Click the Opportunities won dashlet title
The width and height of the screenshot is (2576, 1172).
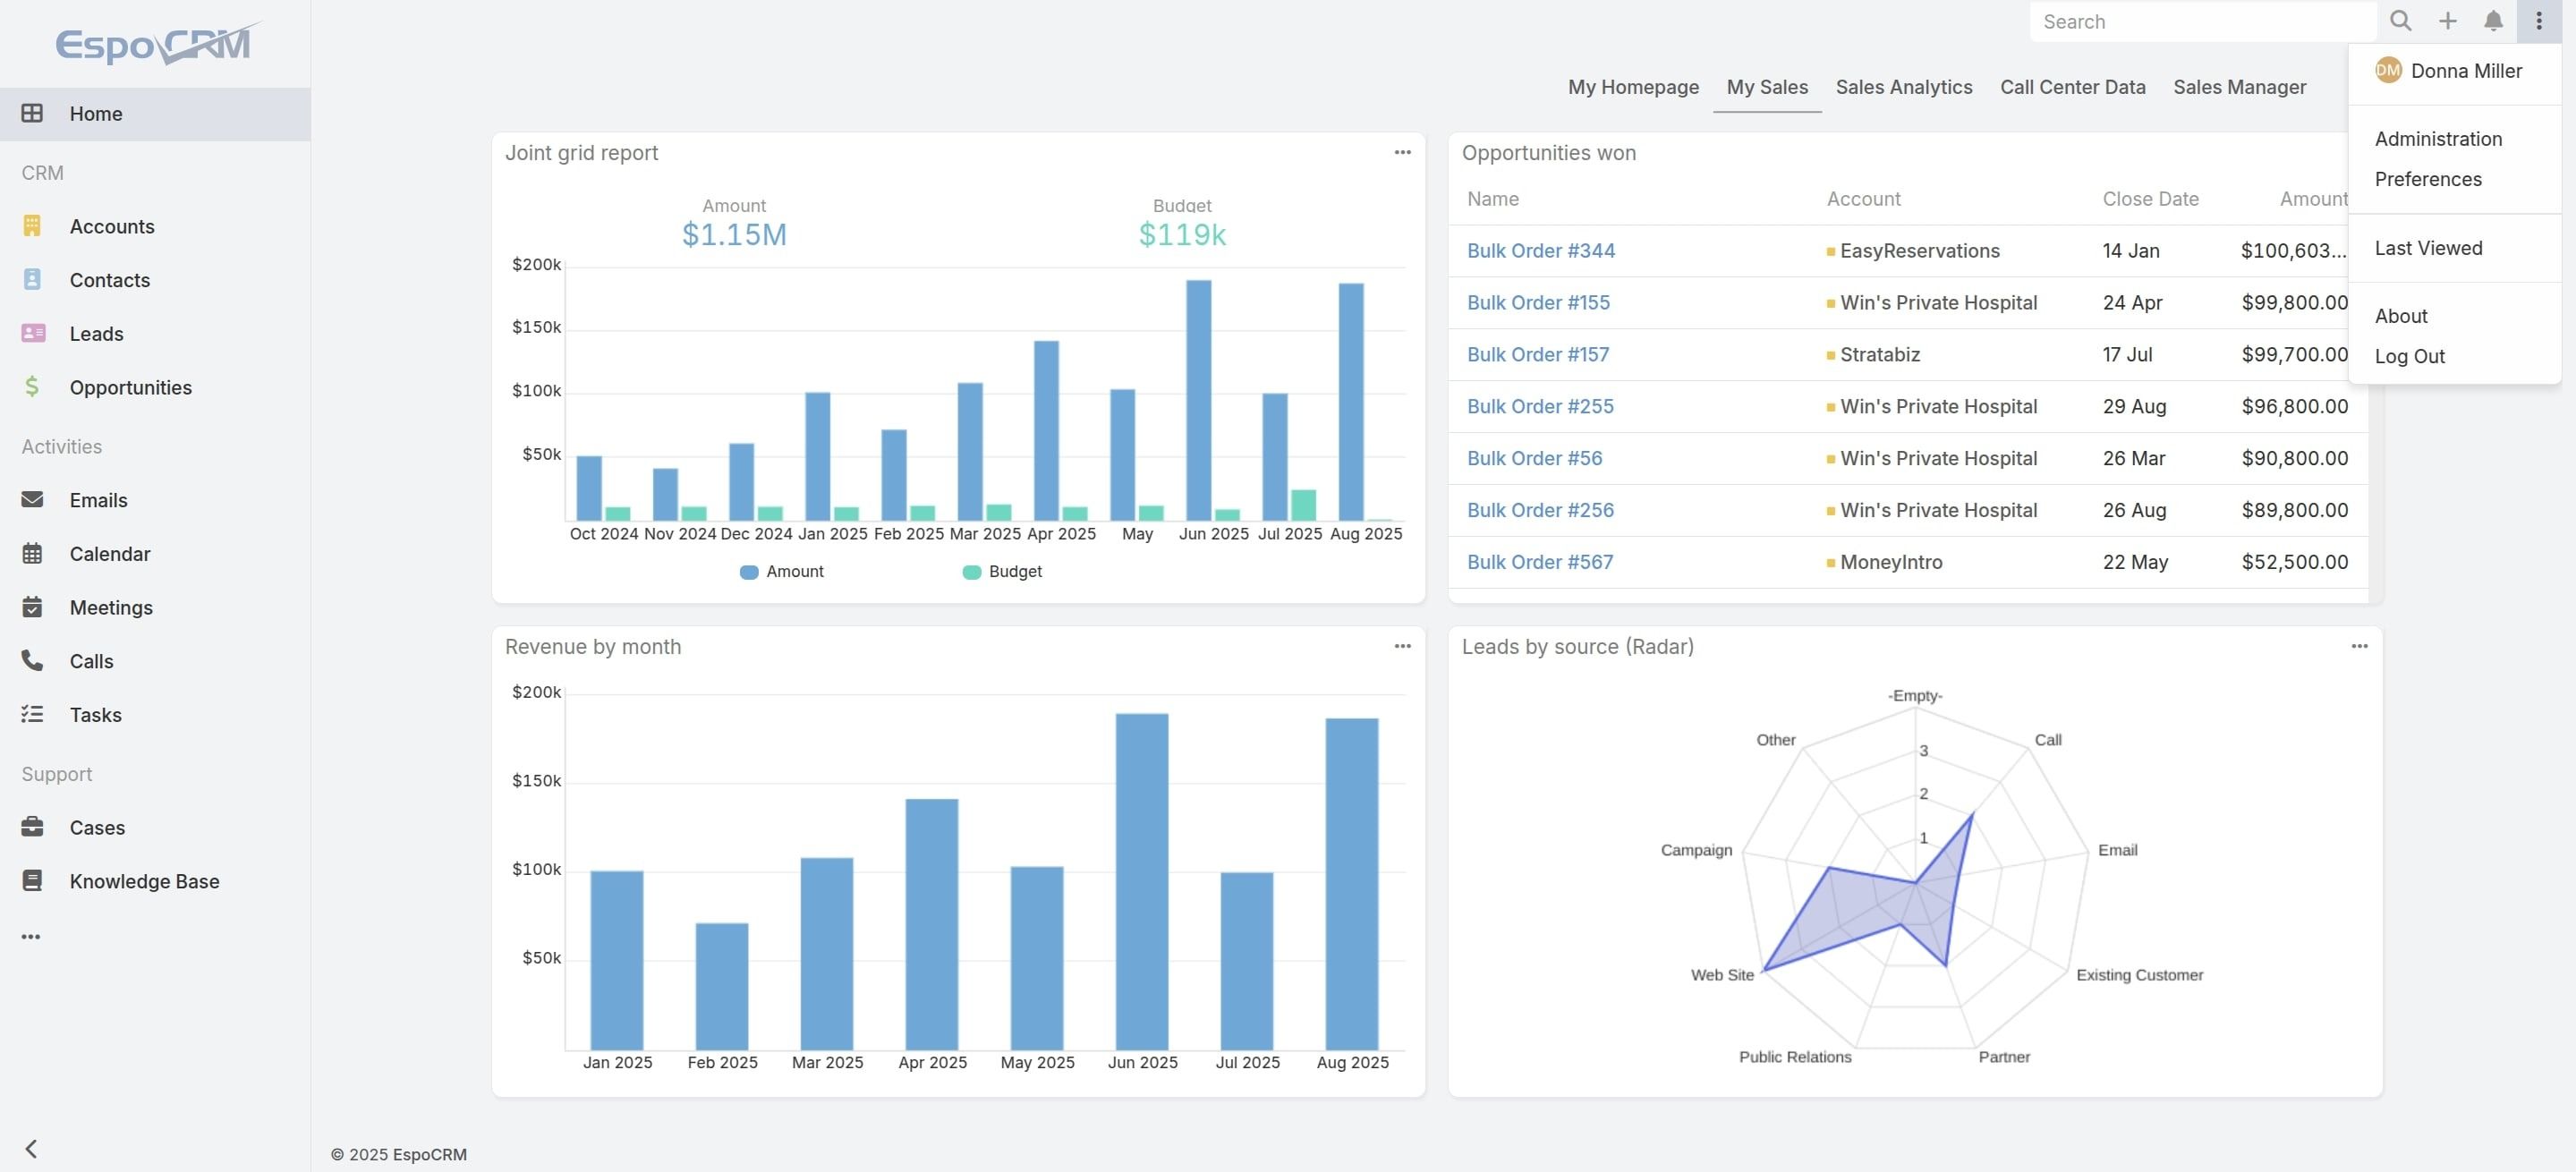tap(1548, 152)
